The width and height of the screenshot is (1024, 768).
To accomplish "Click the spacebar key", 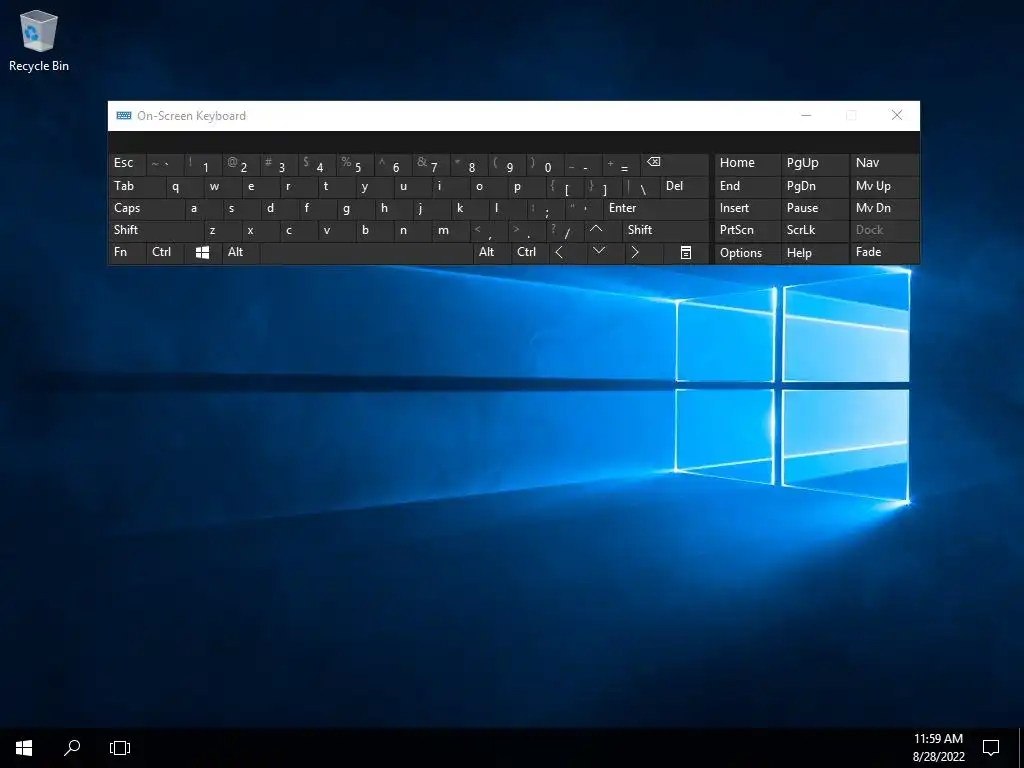I will coord(366,252).
